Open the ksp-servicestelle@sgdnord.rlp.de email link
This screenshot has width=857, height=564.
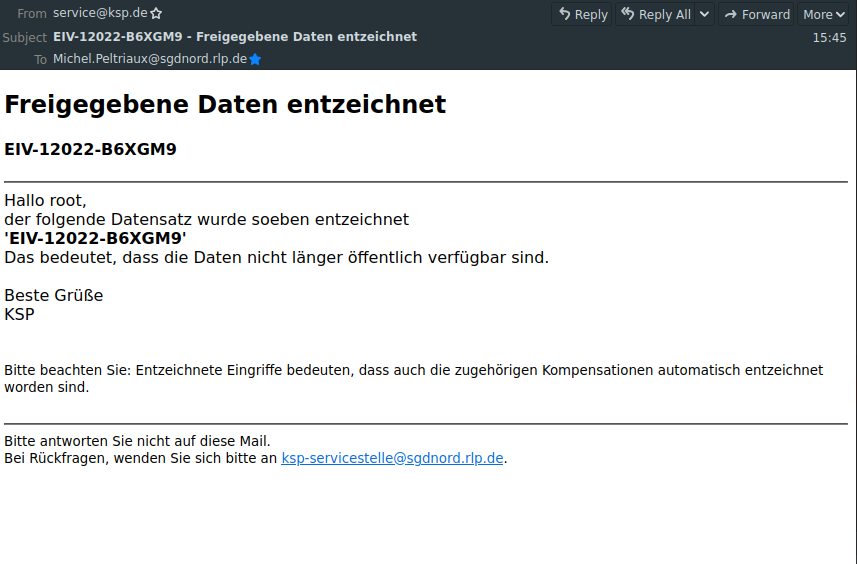click(392, 459)
